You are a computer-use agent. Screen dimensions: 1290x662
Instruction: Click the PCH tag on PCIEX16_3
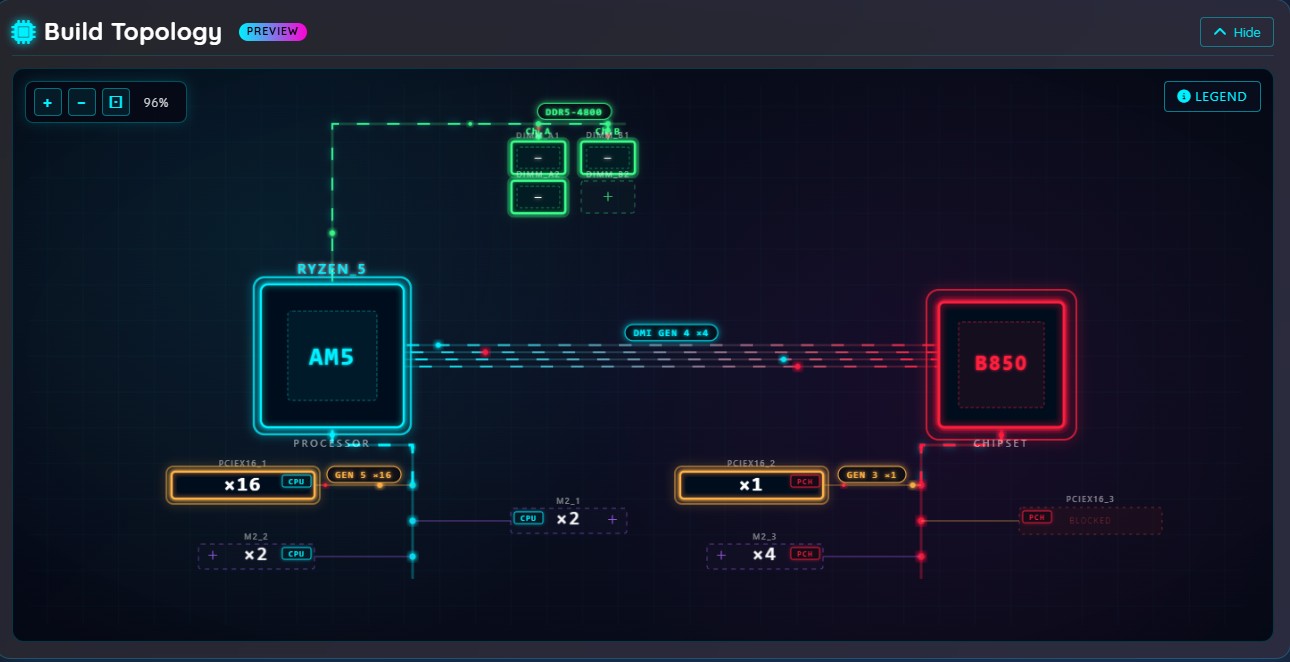click(1036, 517)
